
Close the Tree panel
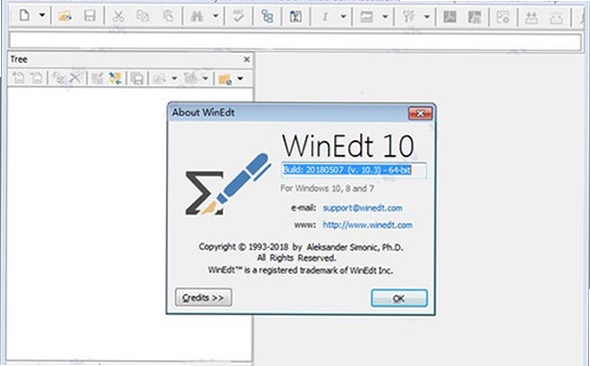pyautogui.click(x=247, y=59)
